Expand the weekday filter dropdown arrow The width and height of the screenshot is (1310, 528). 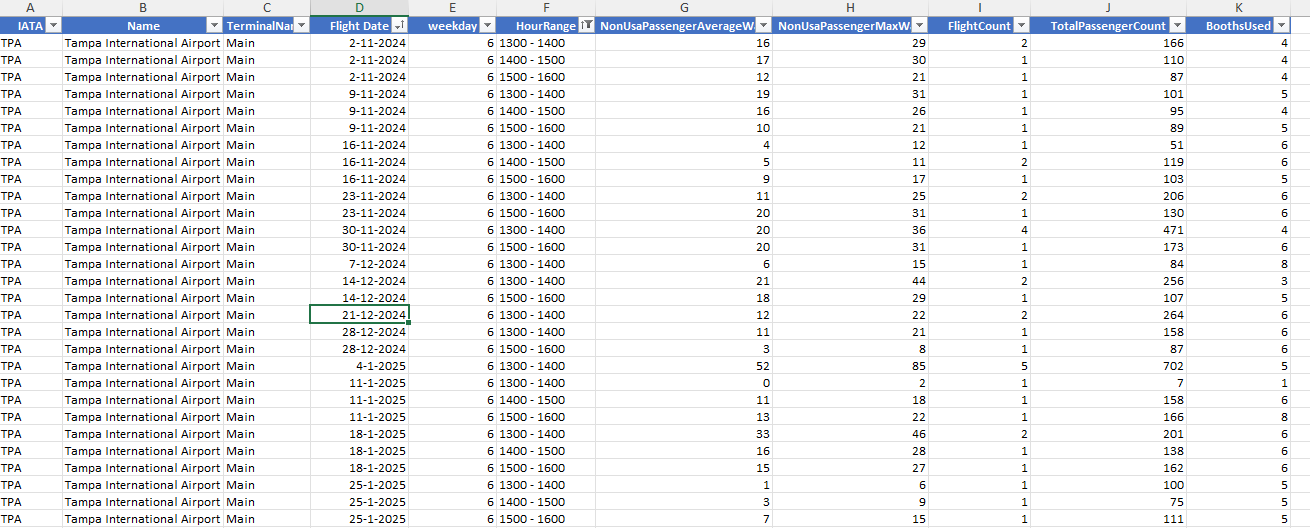[486, 25]
